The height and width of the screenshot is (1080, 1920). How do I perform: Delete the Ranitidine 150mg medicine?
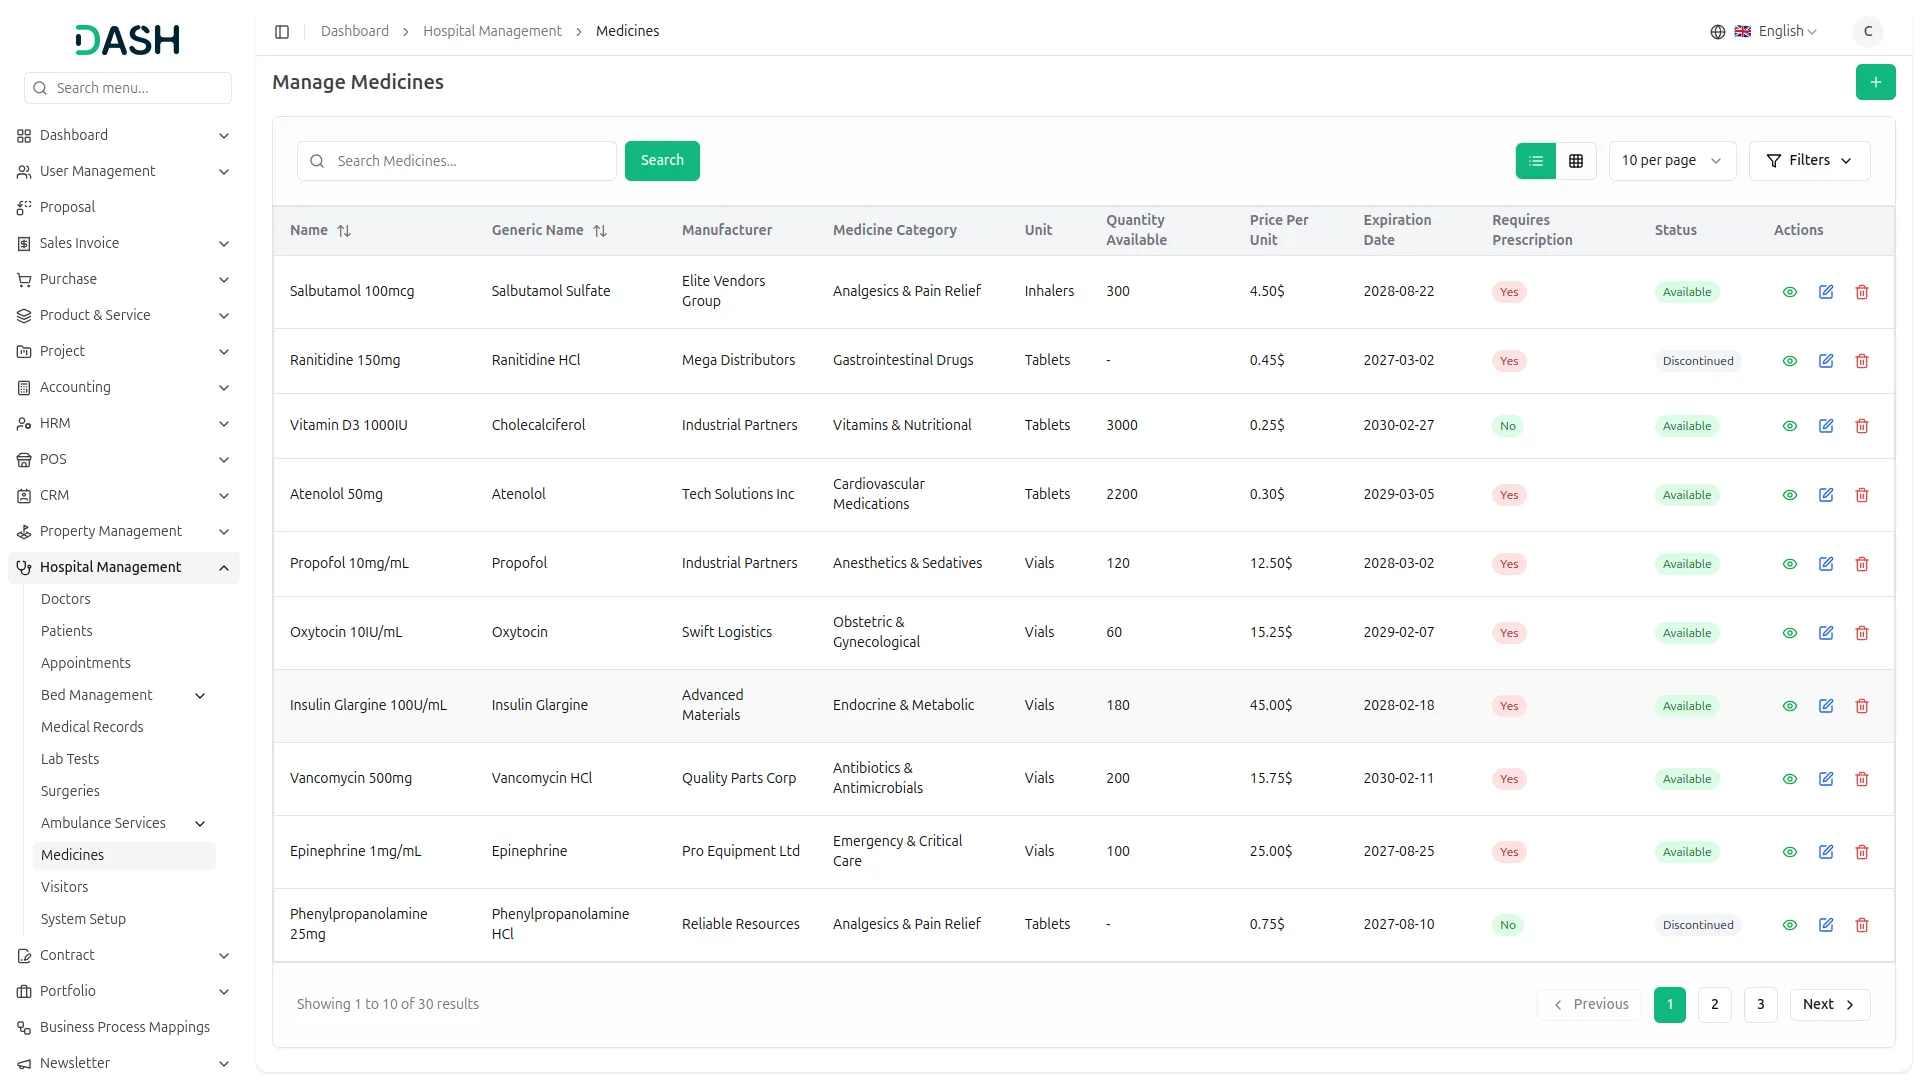tap(1861, 361)
